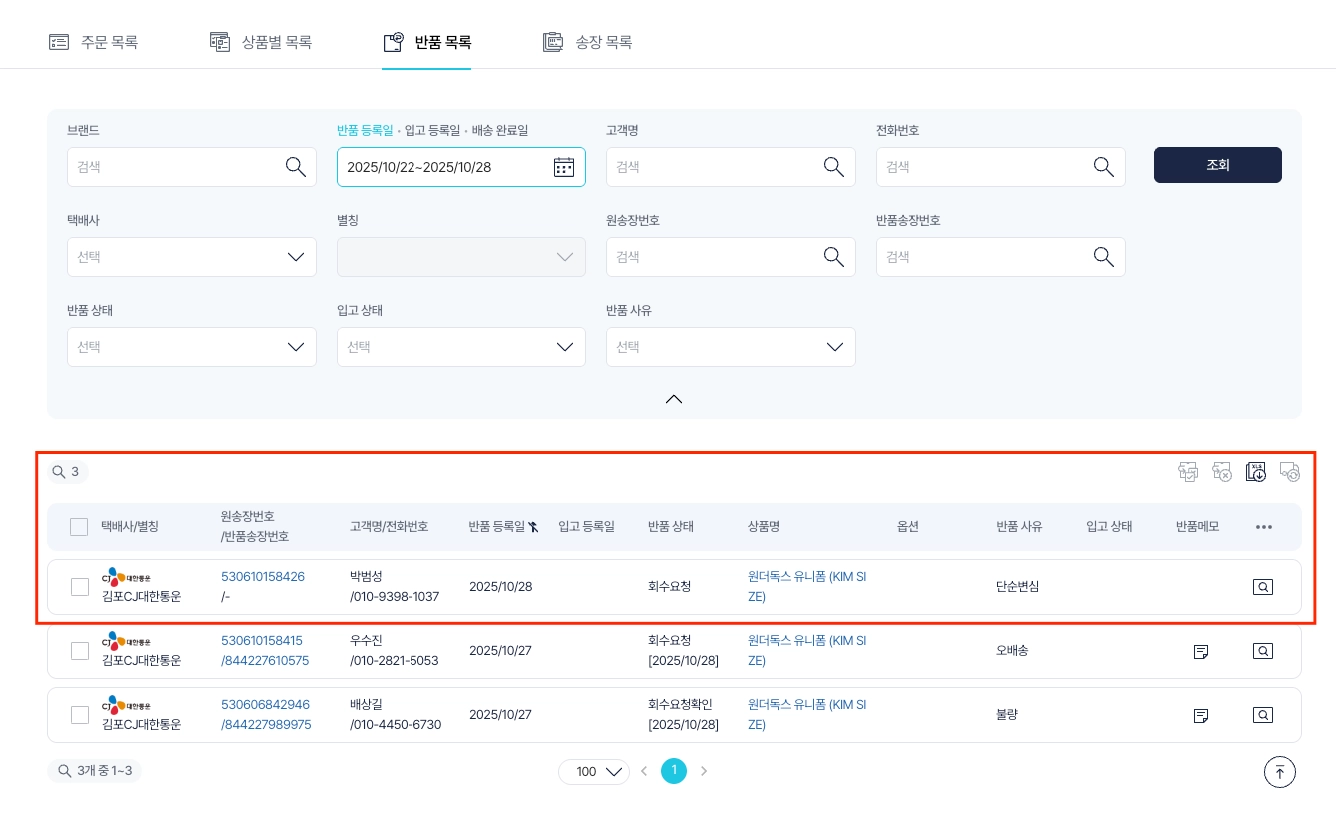The width and height of the screenshot is (1336, 831).
Task: View return details for 박범성 row
Action: pos(1263,587)
